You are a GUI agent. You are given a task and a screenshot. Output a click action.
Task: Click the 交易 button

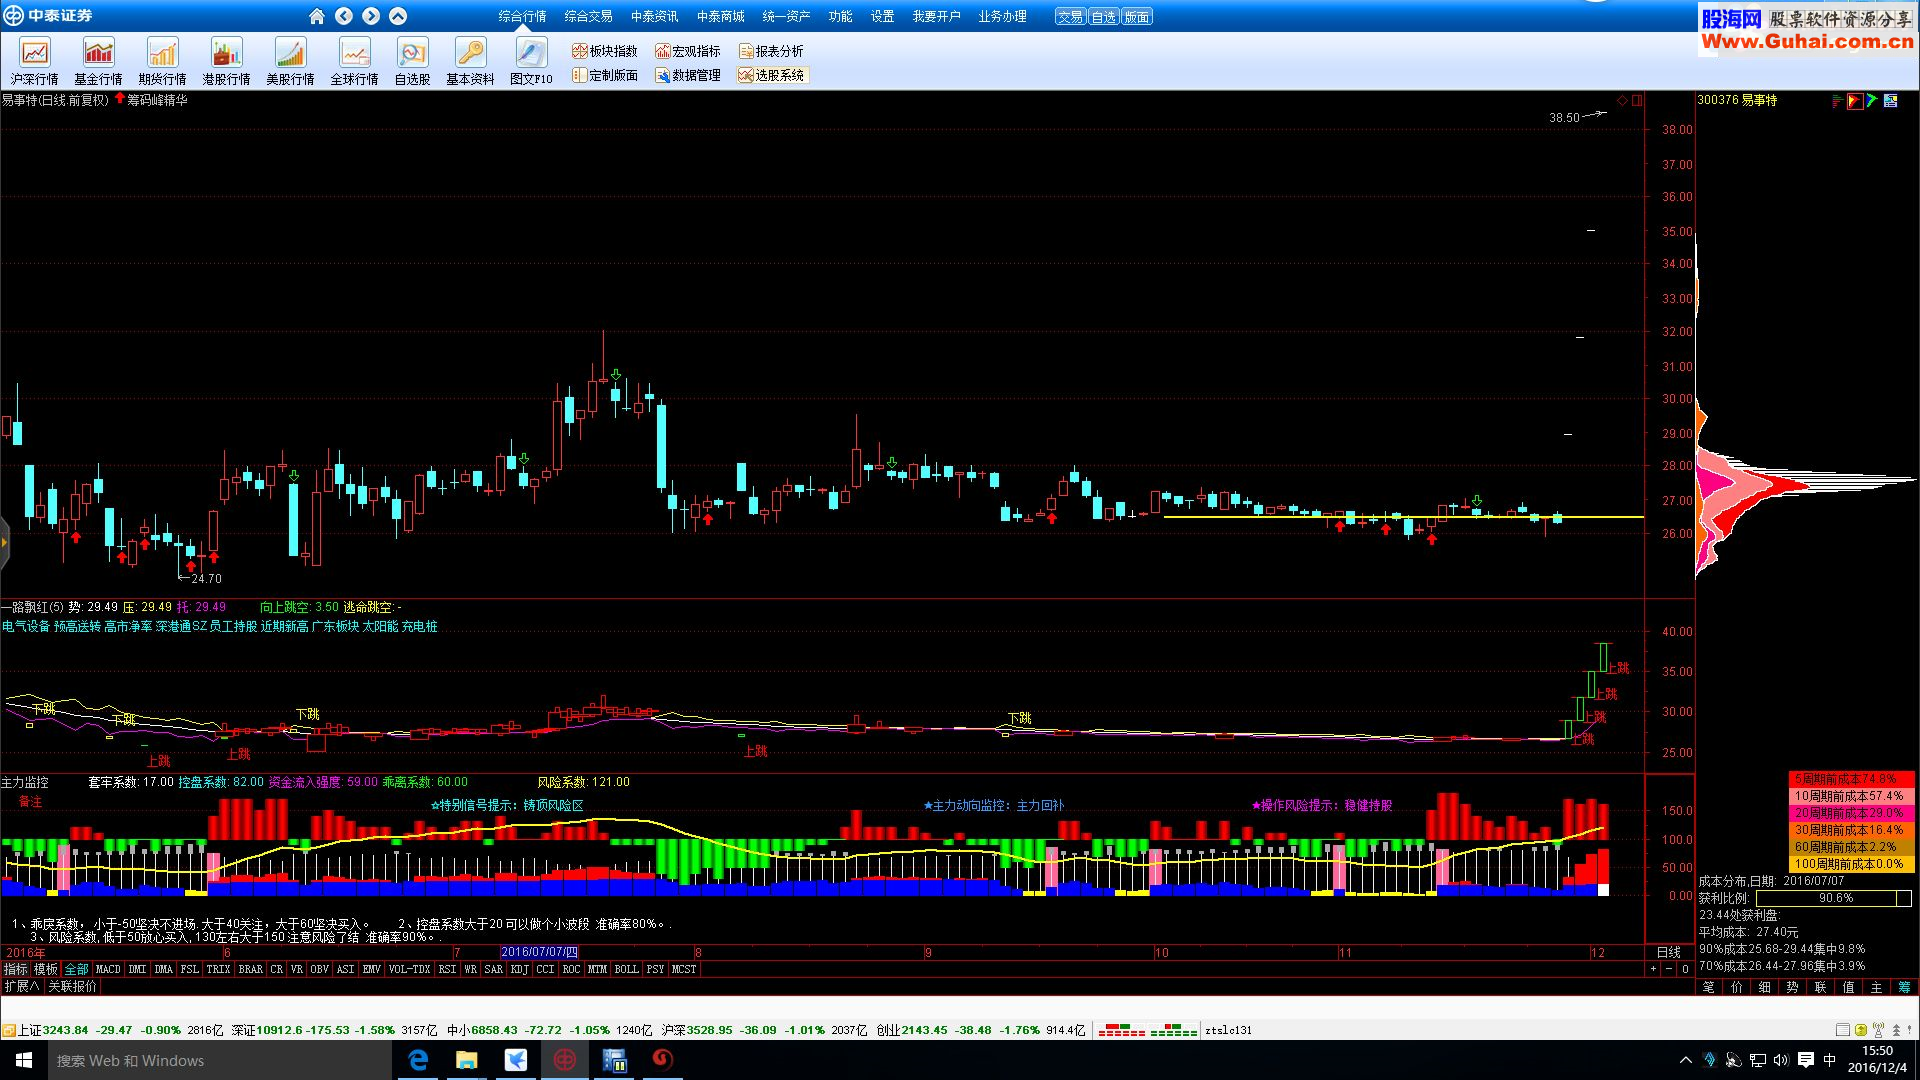[x=1071, y=17]
